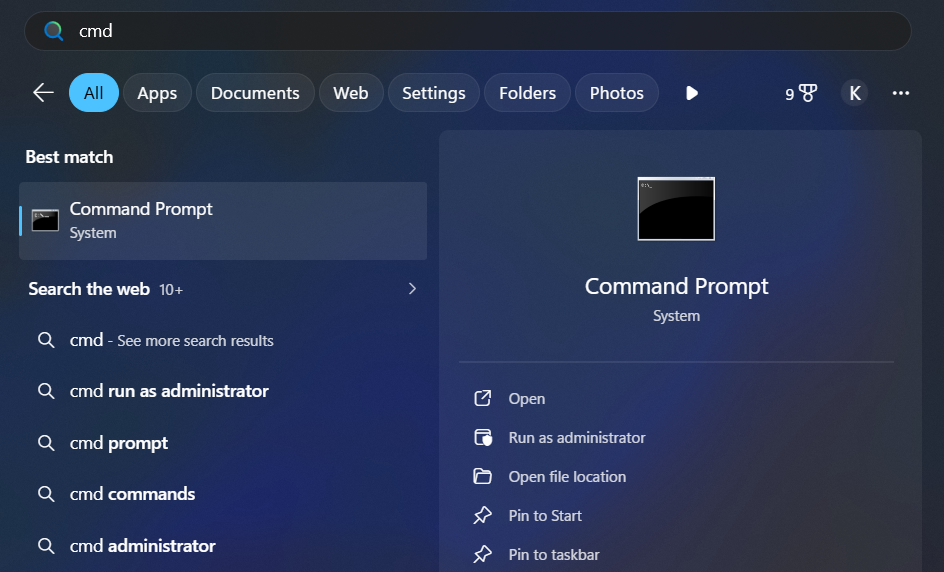Click magnifier icon beside 'cmd commands'
This screenshot has width=944, height=572.
click(46, 494)
